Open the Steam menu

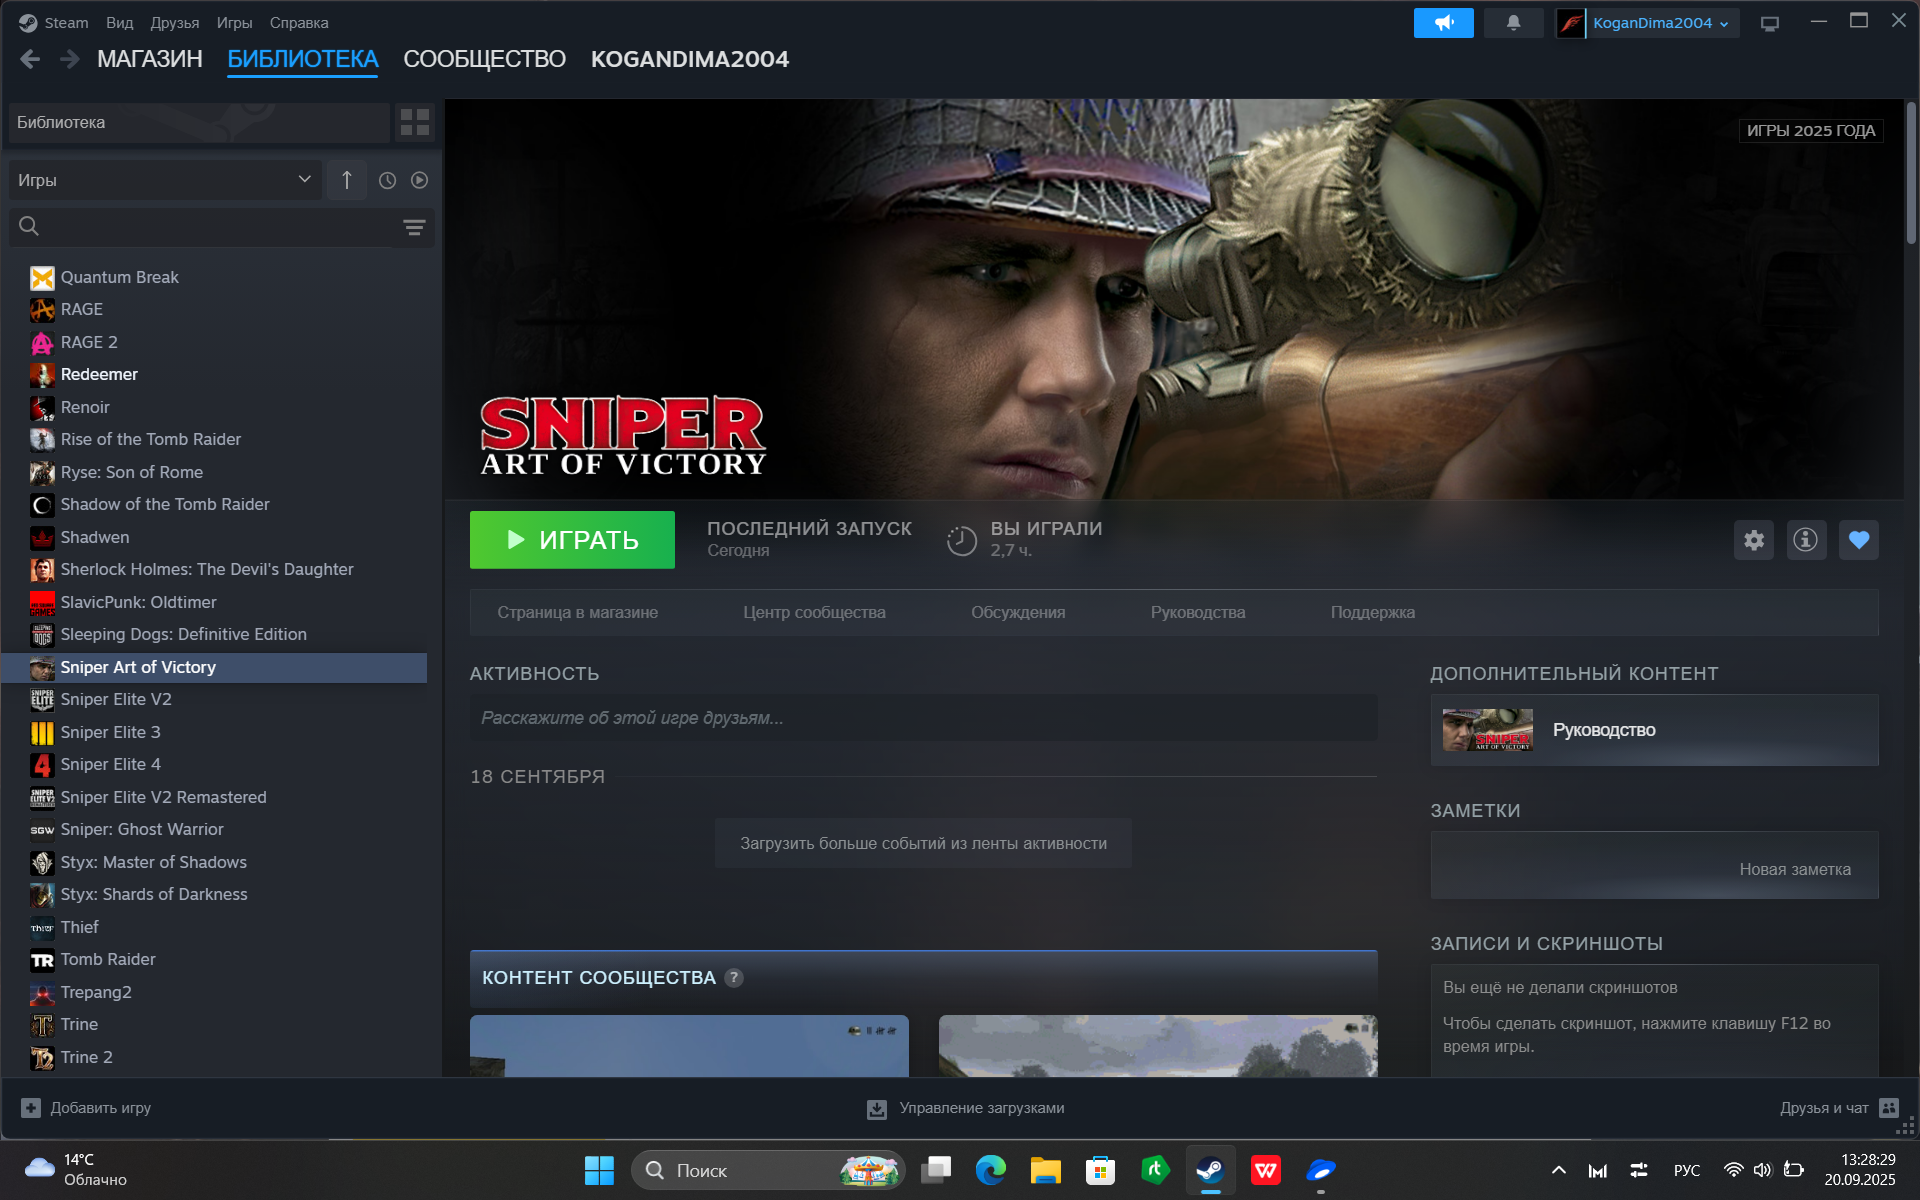66,23
